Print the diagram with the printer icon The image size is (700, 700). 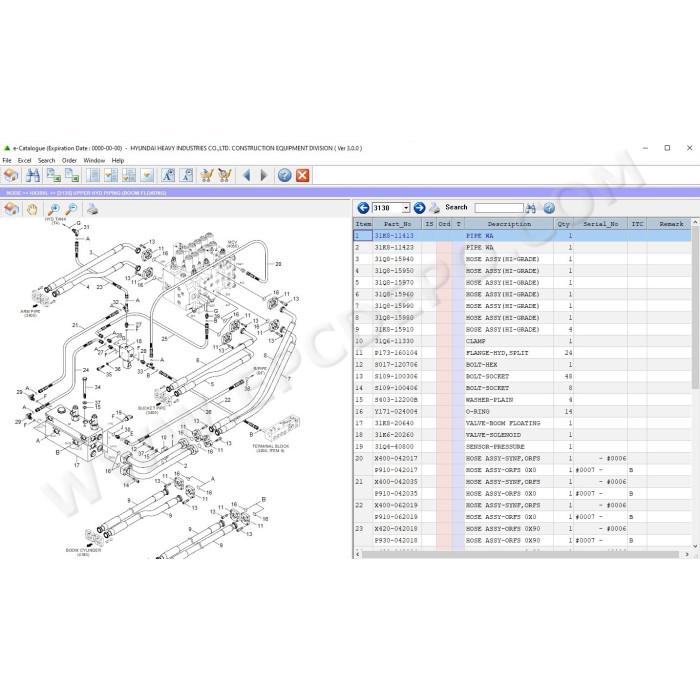(92, 208)
